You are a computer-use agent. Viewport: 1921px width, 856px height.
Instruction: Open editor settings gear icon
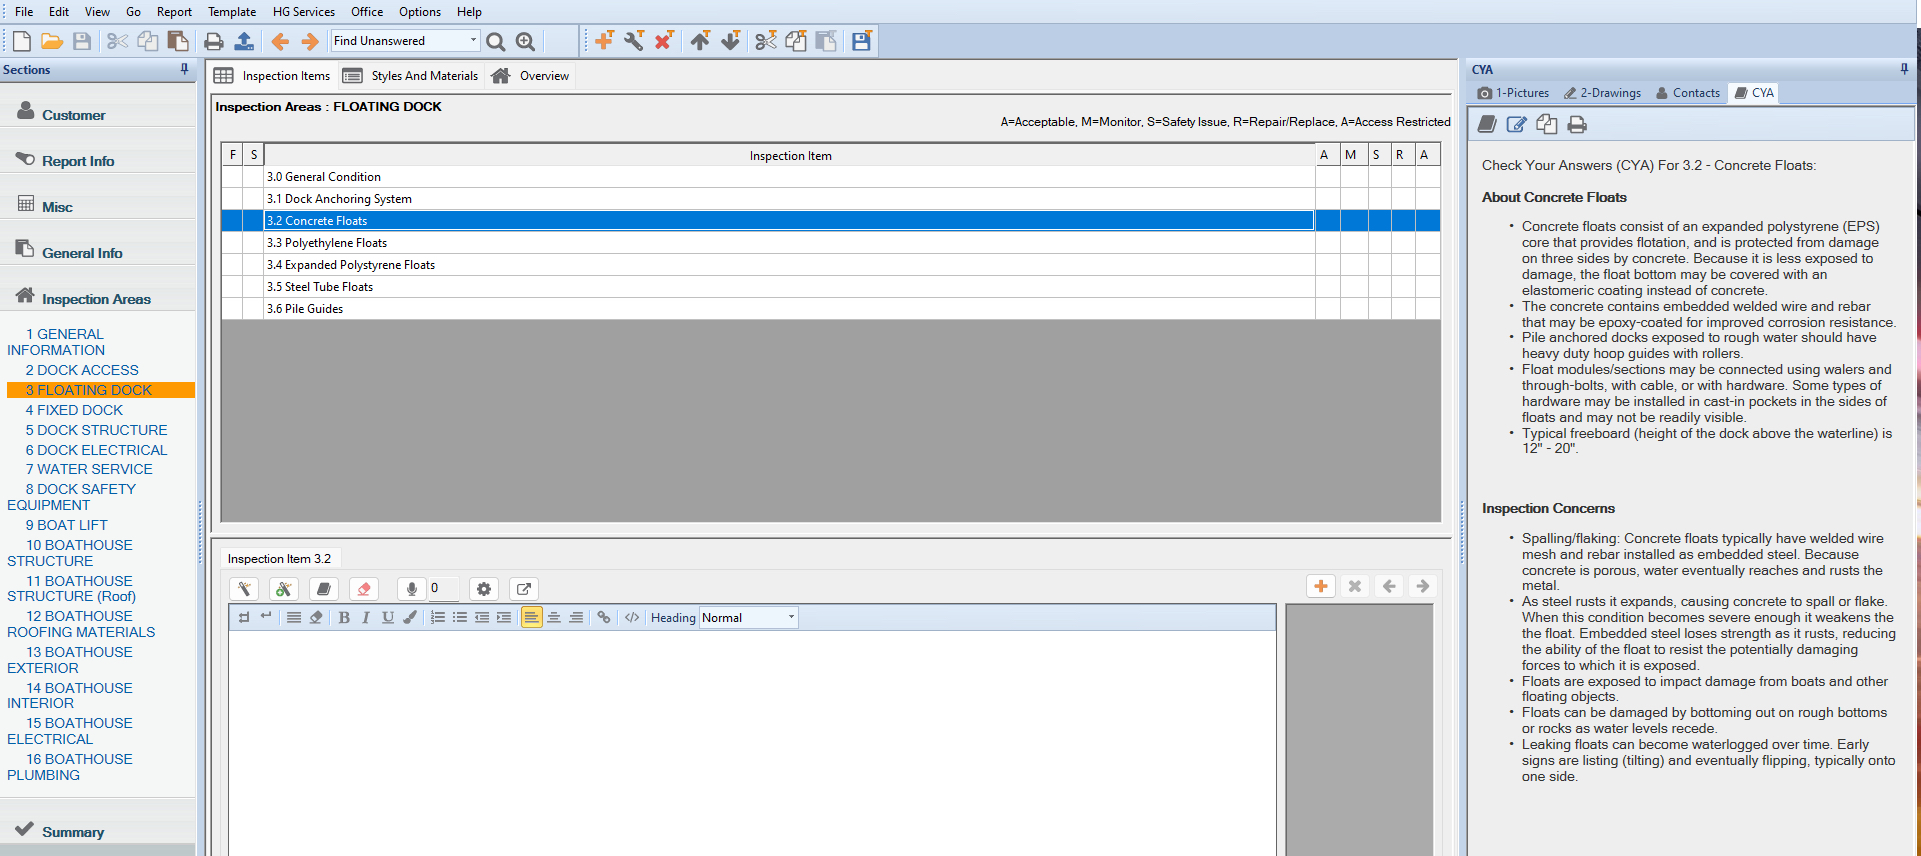[x=484, y=589]
